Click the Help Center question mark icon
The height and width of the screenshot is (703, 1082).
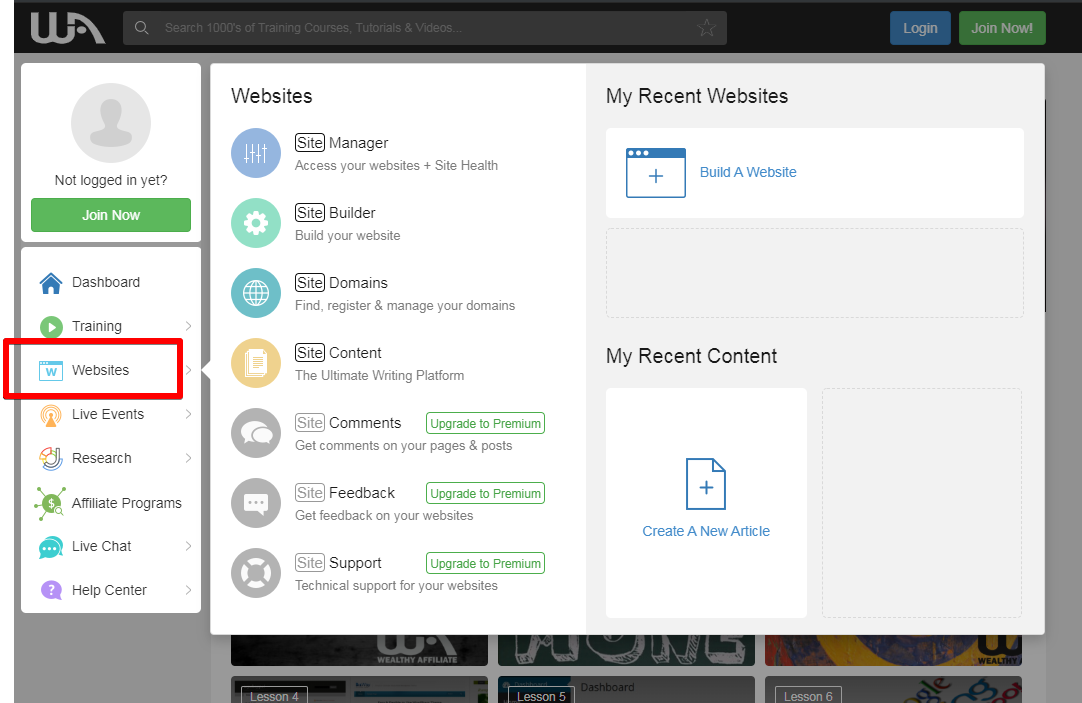[51, 591]
